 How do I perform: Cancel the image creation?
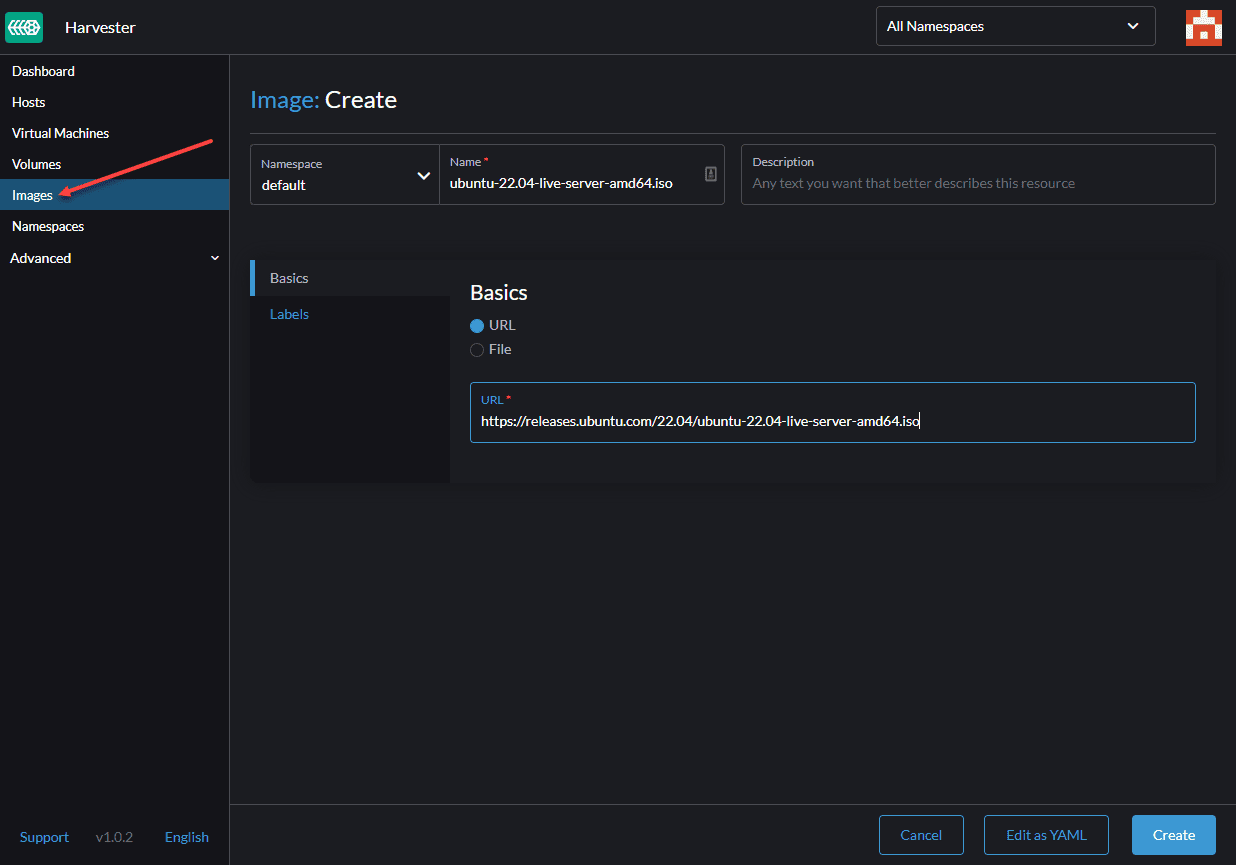click(x=920, y=835)
